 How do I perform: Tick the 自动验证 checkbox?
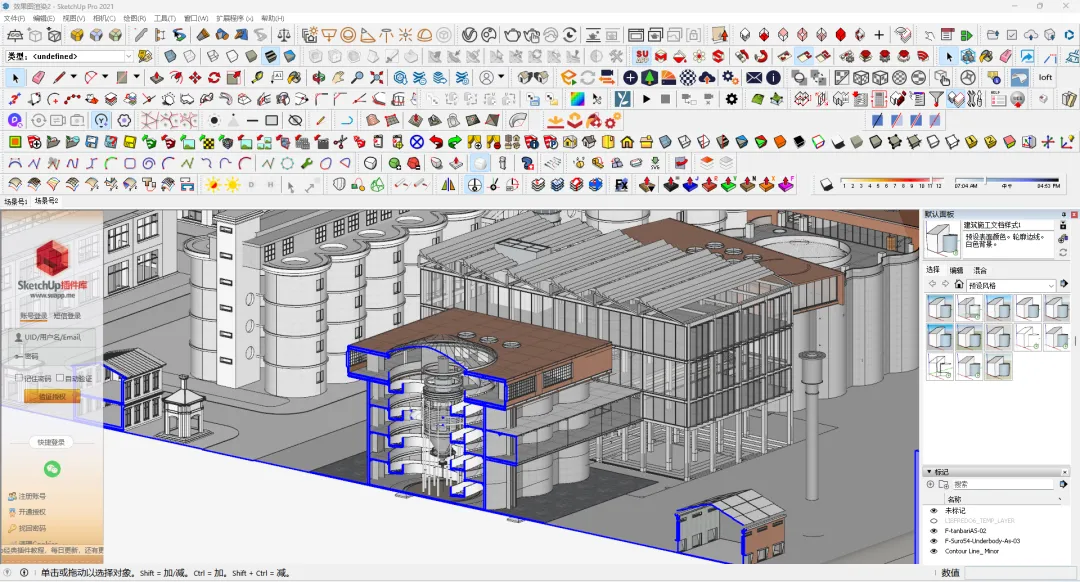click(60, 378)
